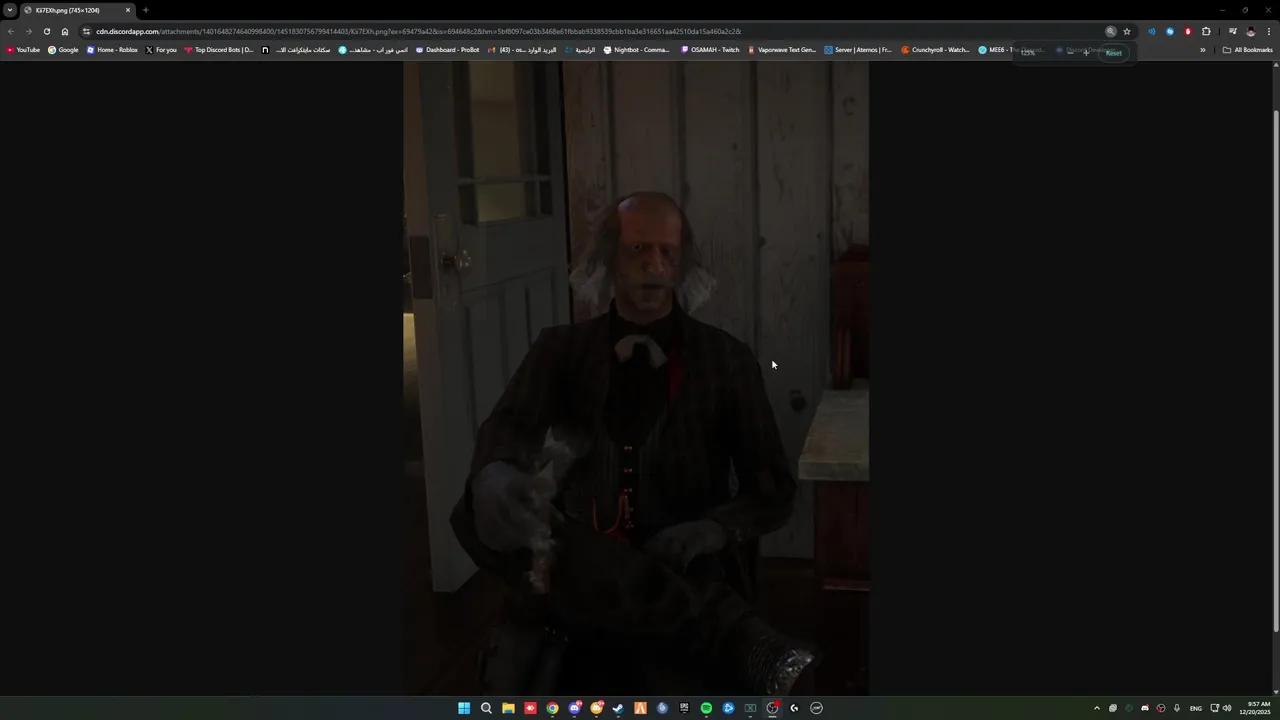Open the OSAMAH - Twitch bookmark
The image size is (1280, 720).
[710, 50]
